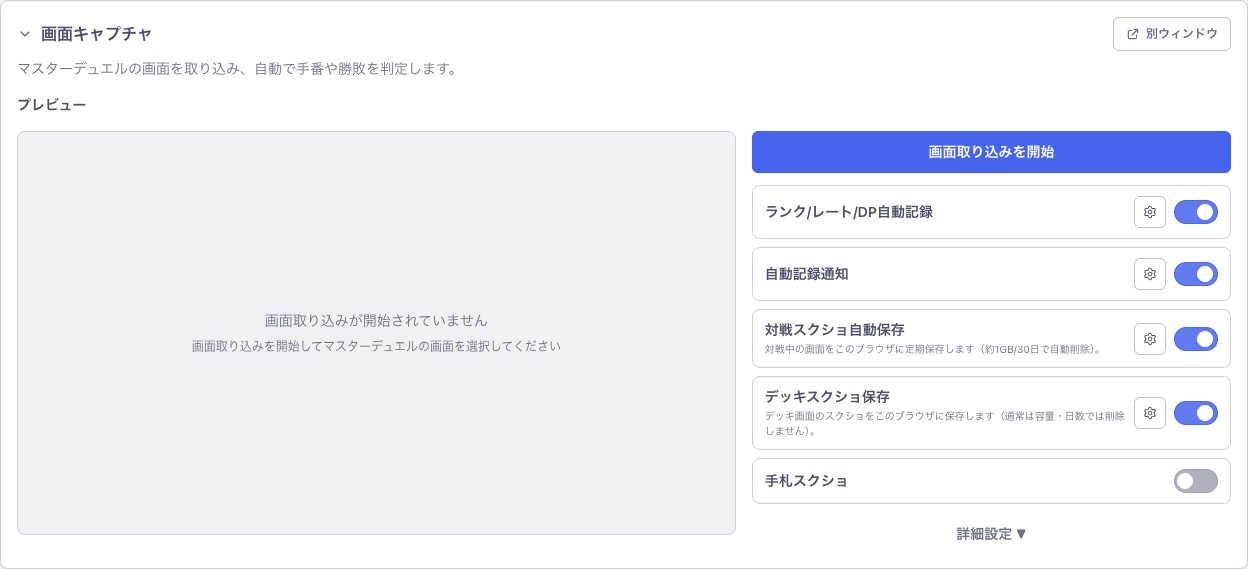Click デッキ画面のスクショをこのブラウザに保存します note
Image resolution: width=1248 pixels, height=569 pixels.
coord(945,423)
